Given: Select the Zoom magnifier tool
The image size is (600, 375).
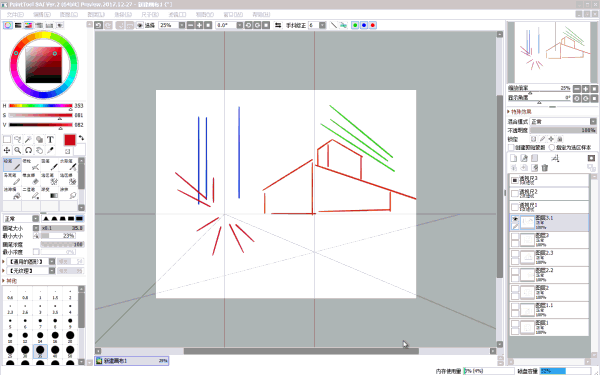Looking at the screenshot, I should pos(18,150).
